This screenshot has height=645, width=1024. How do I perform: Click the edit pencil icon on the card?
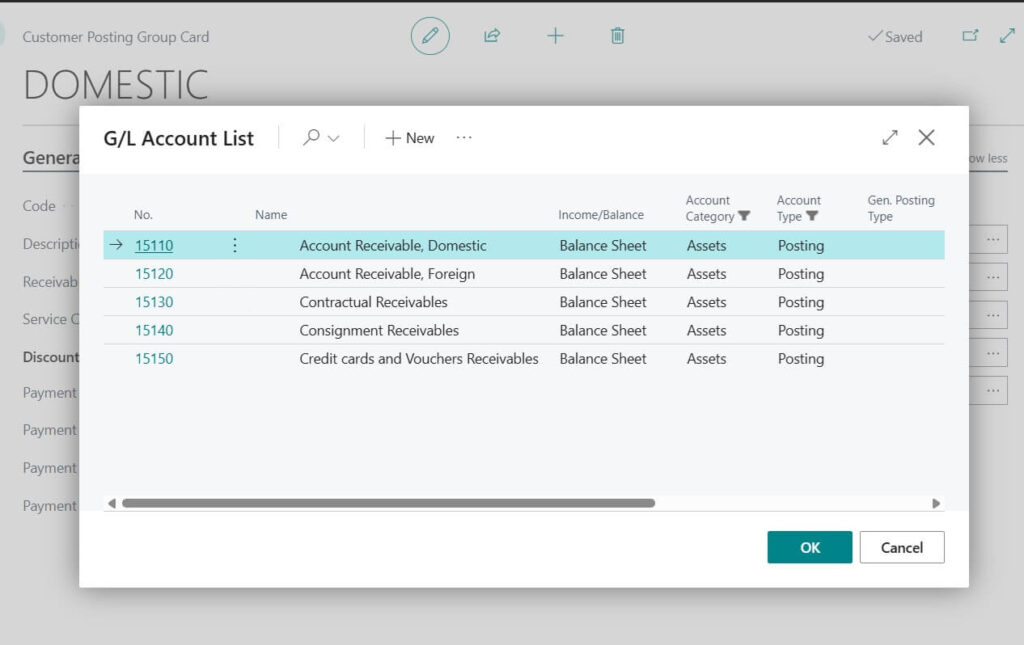point(430,36)
